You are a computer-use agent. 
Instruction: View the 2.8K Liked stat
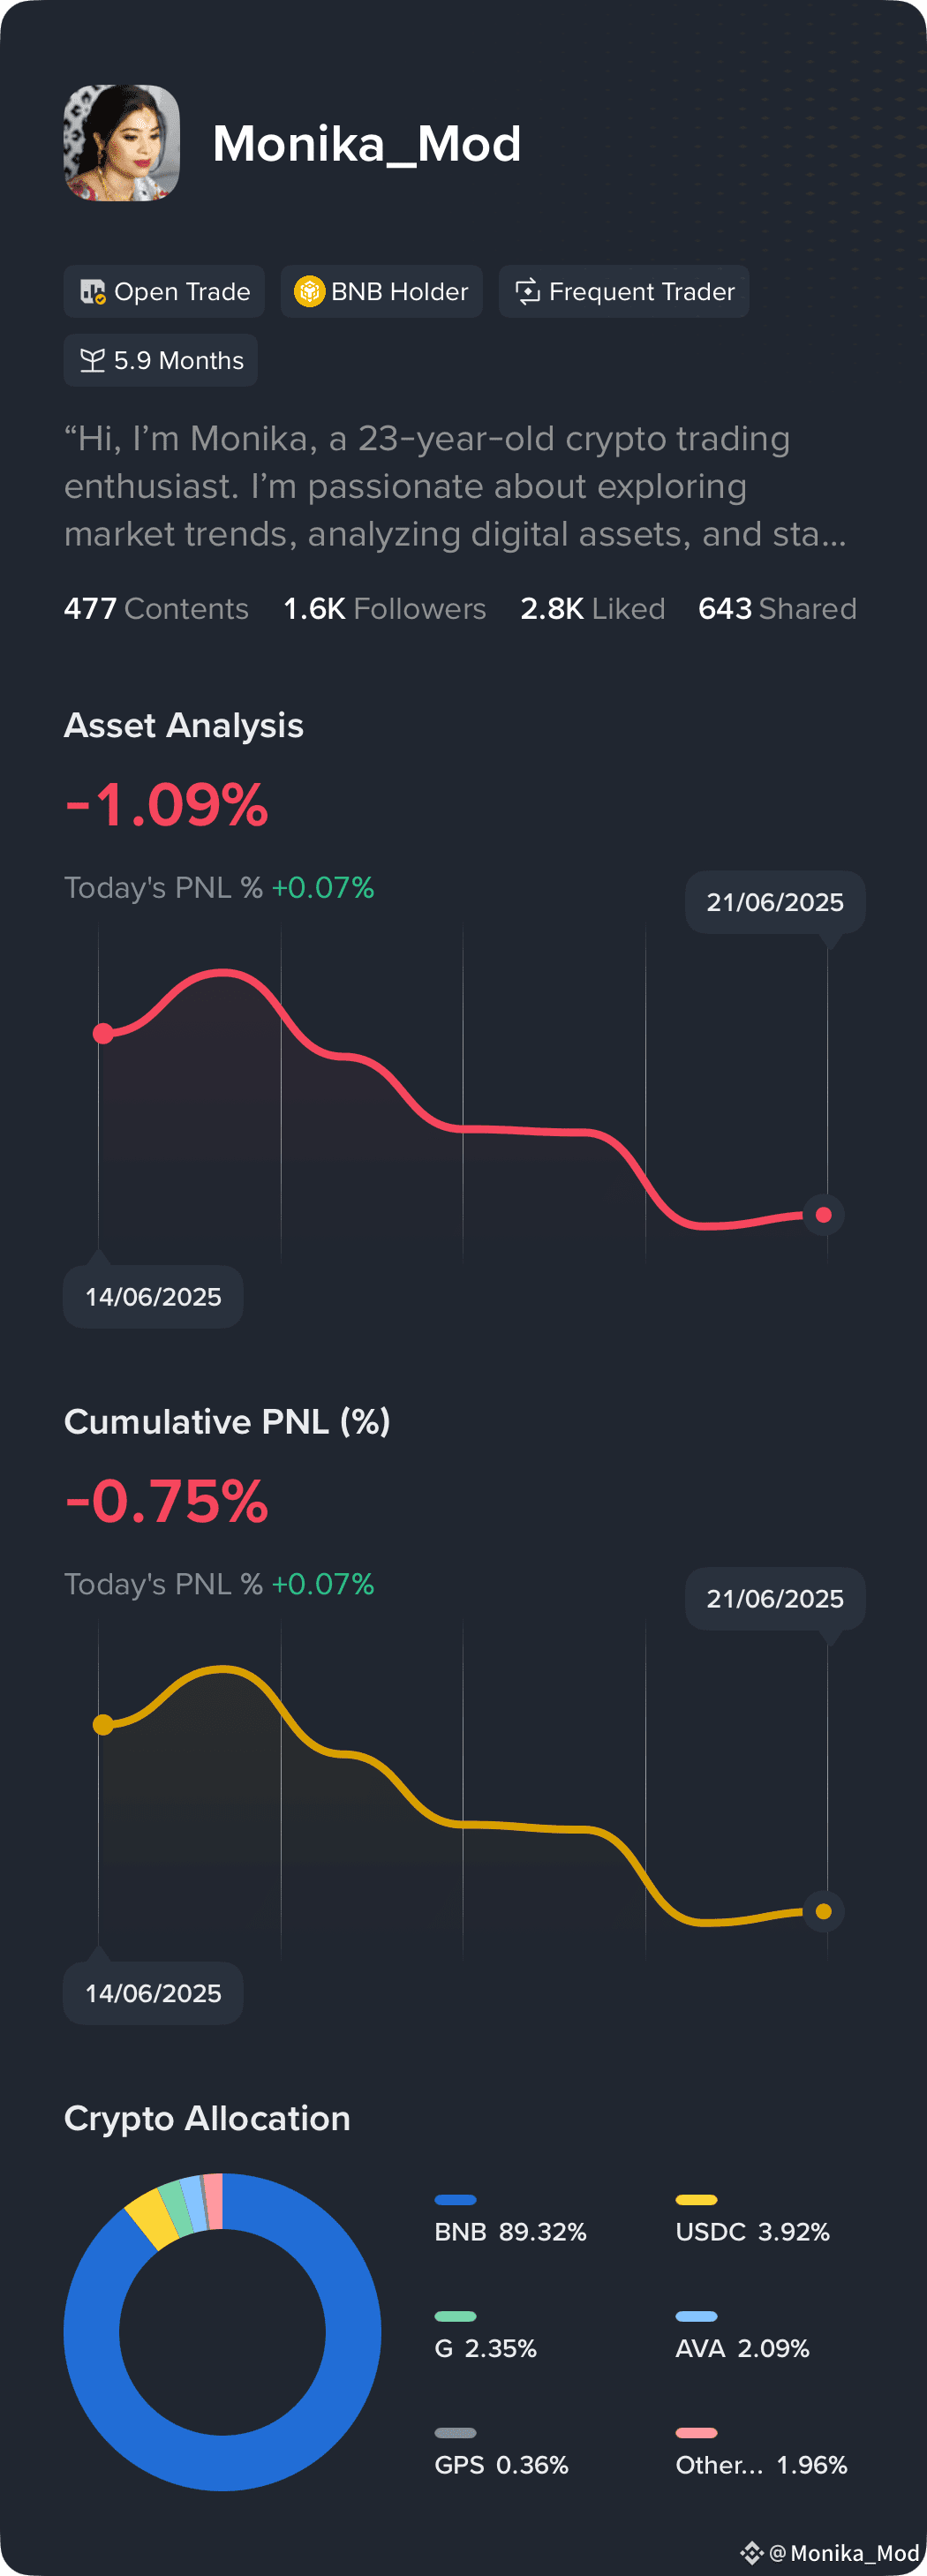tap(592, 609)
